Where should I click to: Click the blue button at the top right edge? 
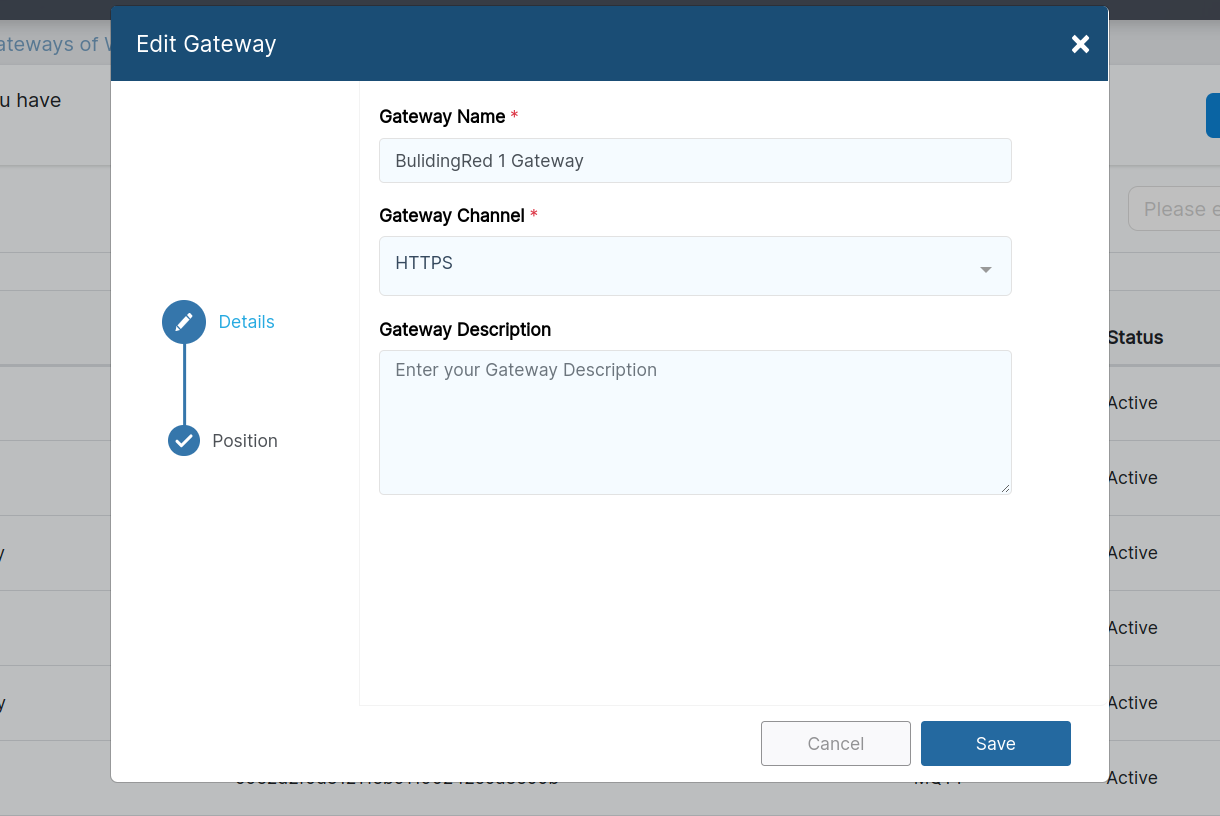pos(1213,115)
